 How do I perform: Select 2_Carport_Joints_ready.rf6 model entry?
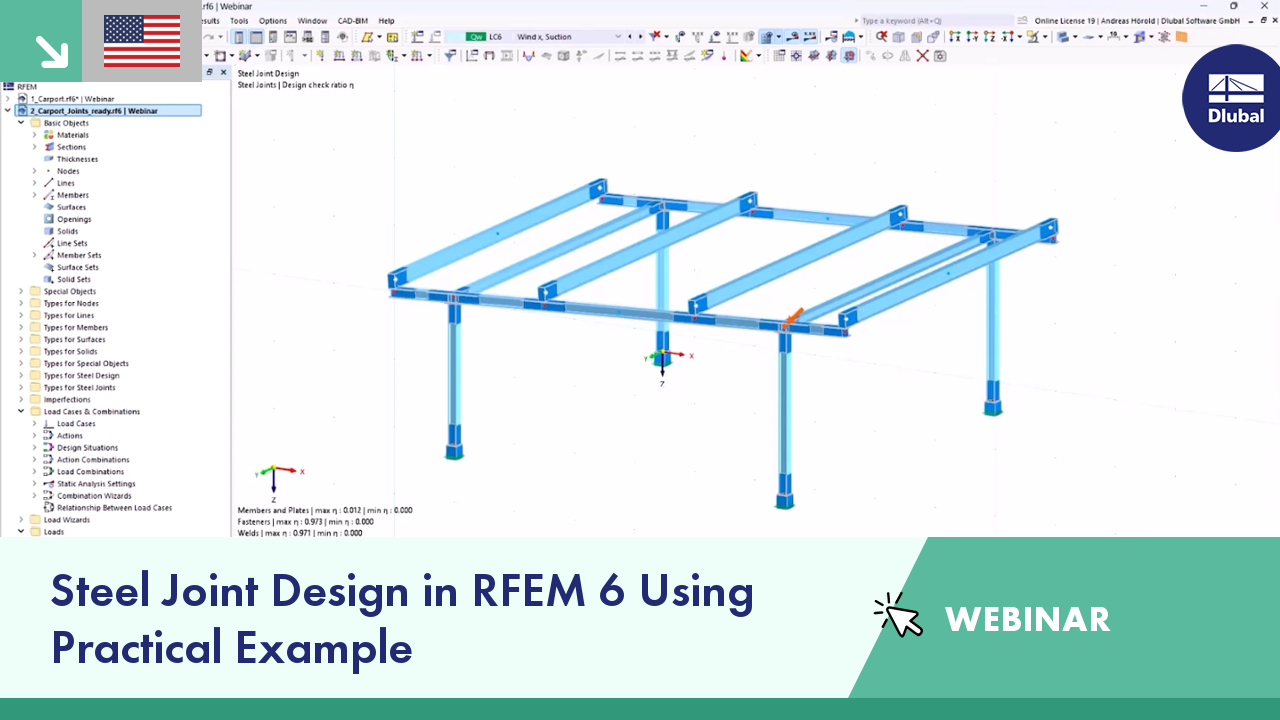[108, 111]
